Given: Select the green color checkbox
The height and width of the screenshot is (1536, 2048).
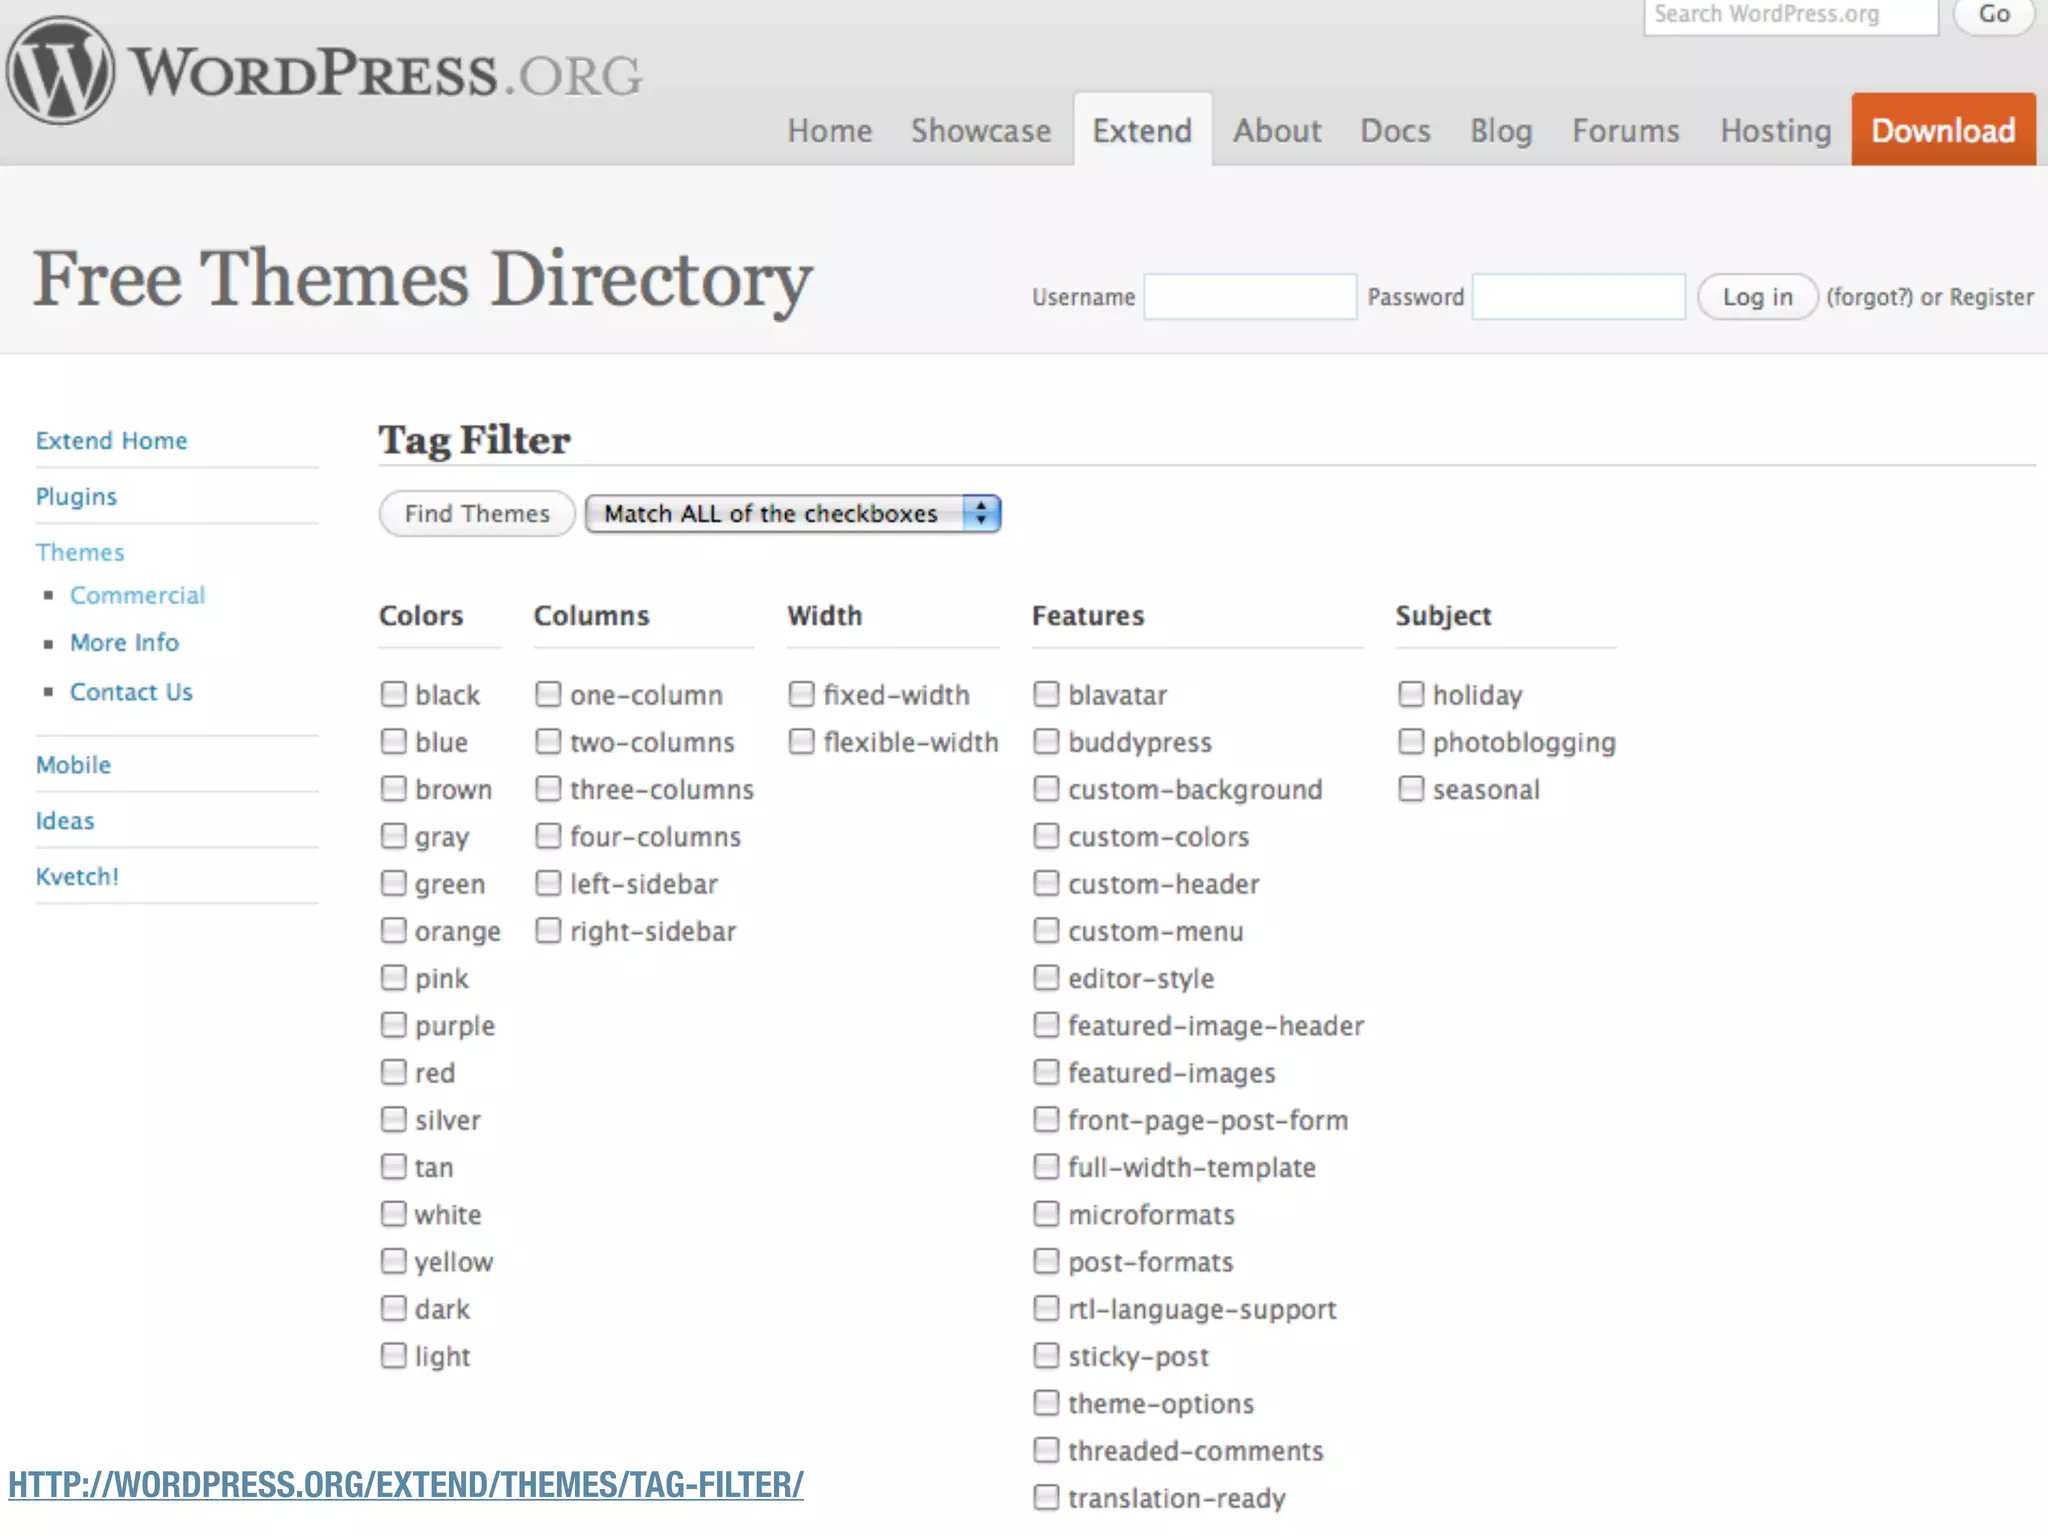Looking at the screenshot, I should tap(394, 883).
